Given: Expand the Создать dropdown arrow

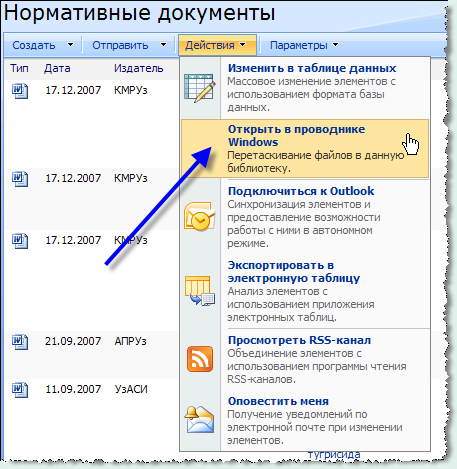Looking at the screenshot, I should (x=70, y=45).
